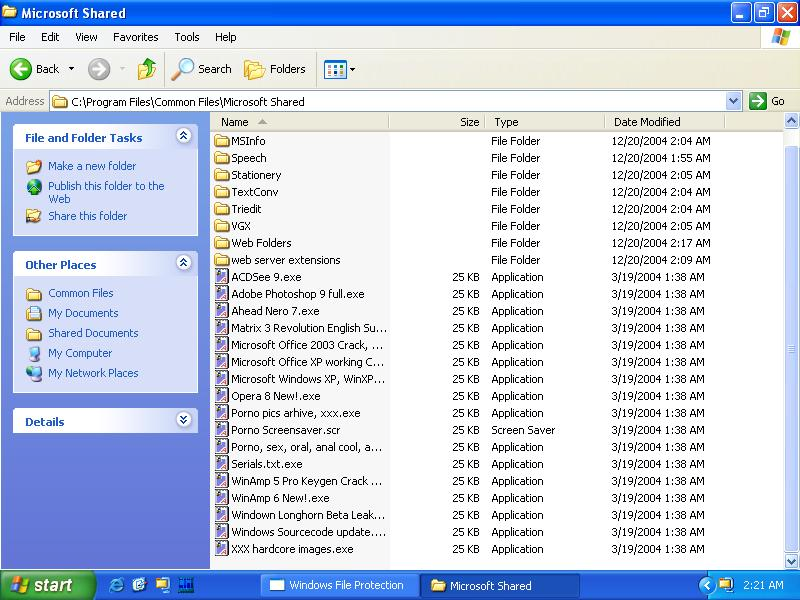Open the File menu
This screenshot has width=800, height=600.
[x=17, y=37]
